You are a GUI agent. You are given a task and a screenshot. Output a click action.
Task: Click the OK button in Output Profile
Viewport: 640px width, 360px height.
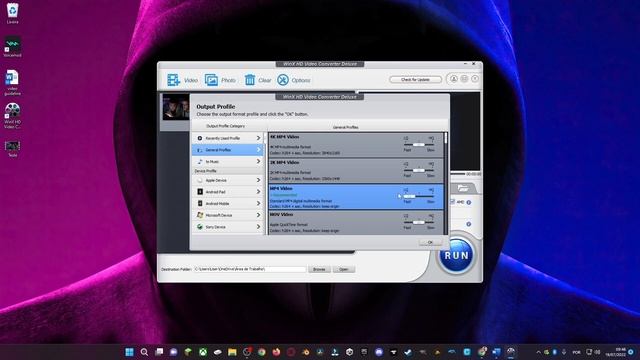point(430,242)
